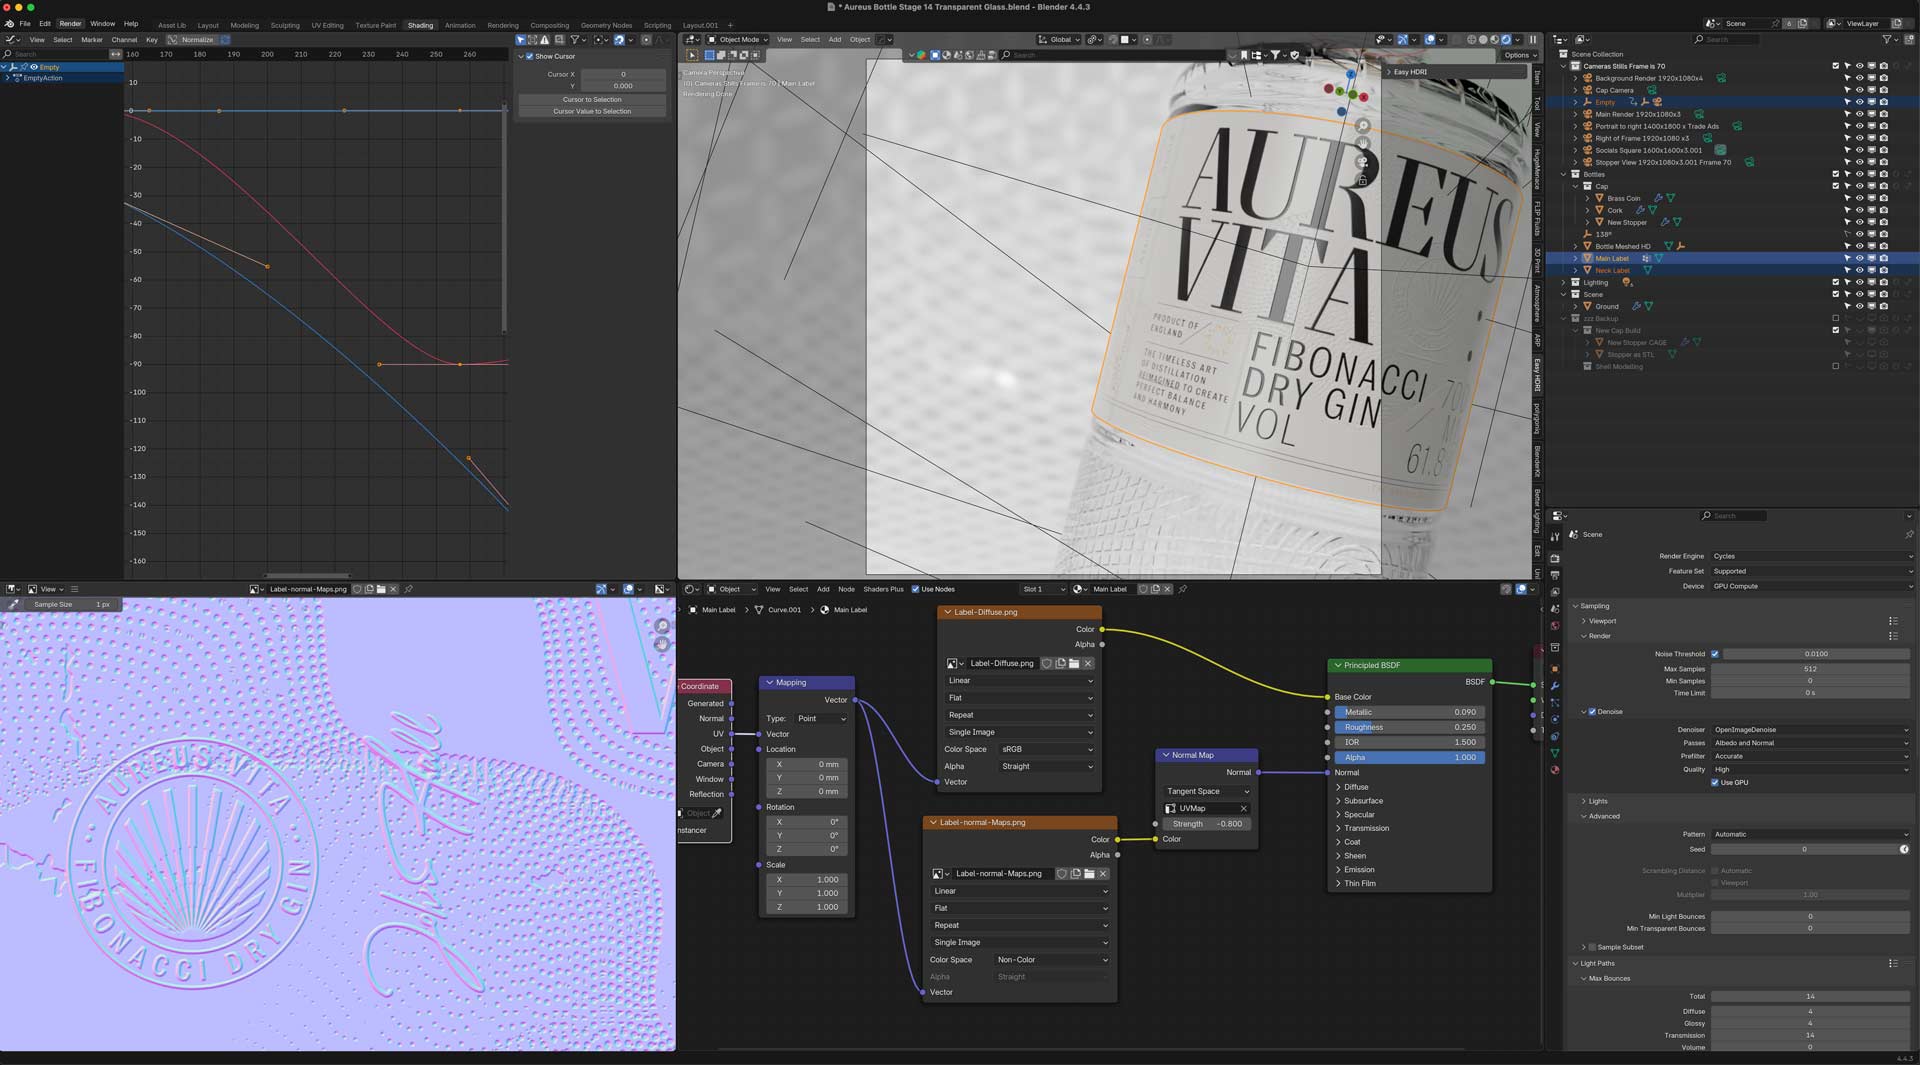Click the filter funnel icon in outliner header

pos(1887,39)
